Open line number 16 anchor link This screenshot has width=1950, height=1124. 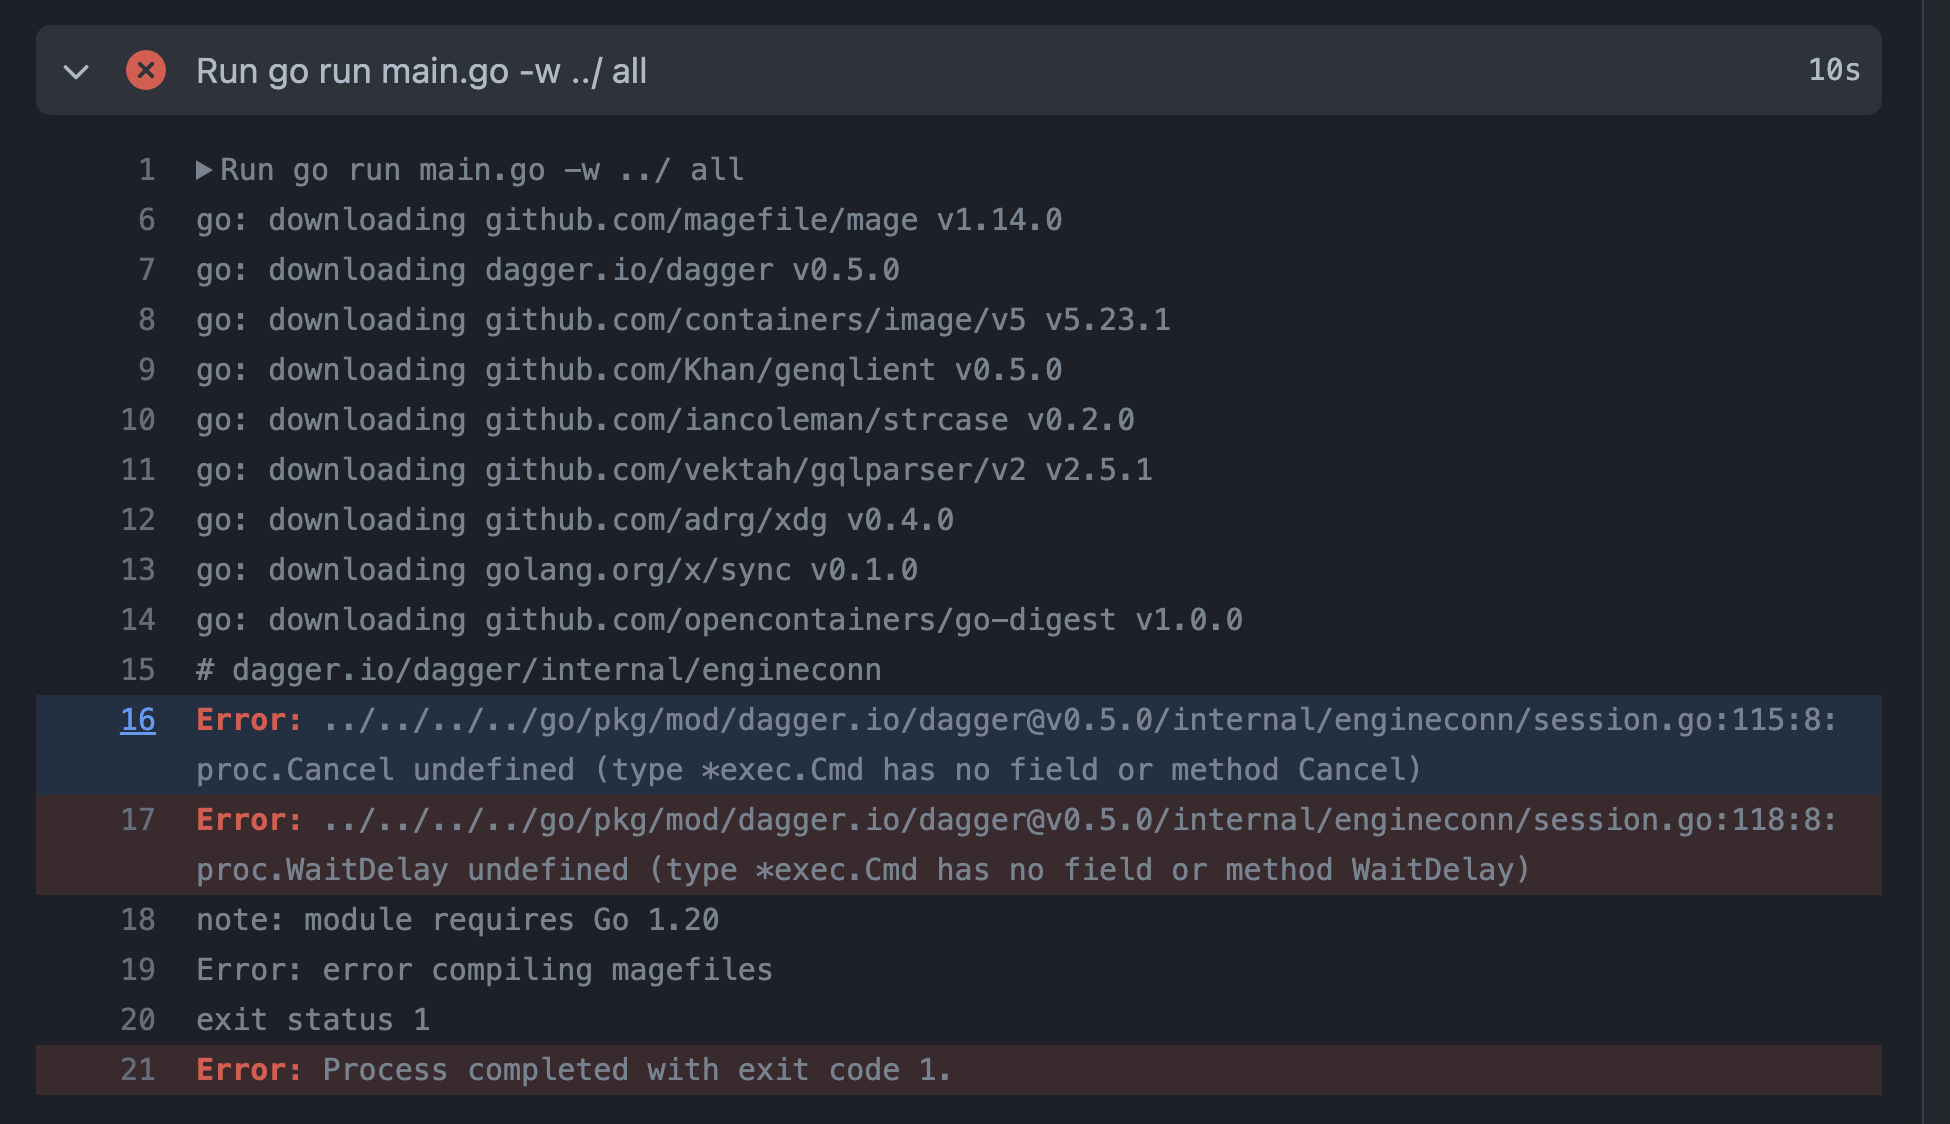137,719
